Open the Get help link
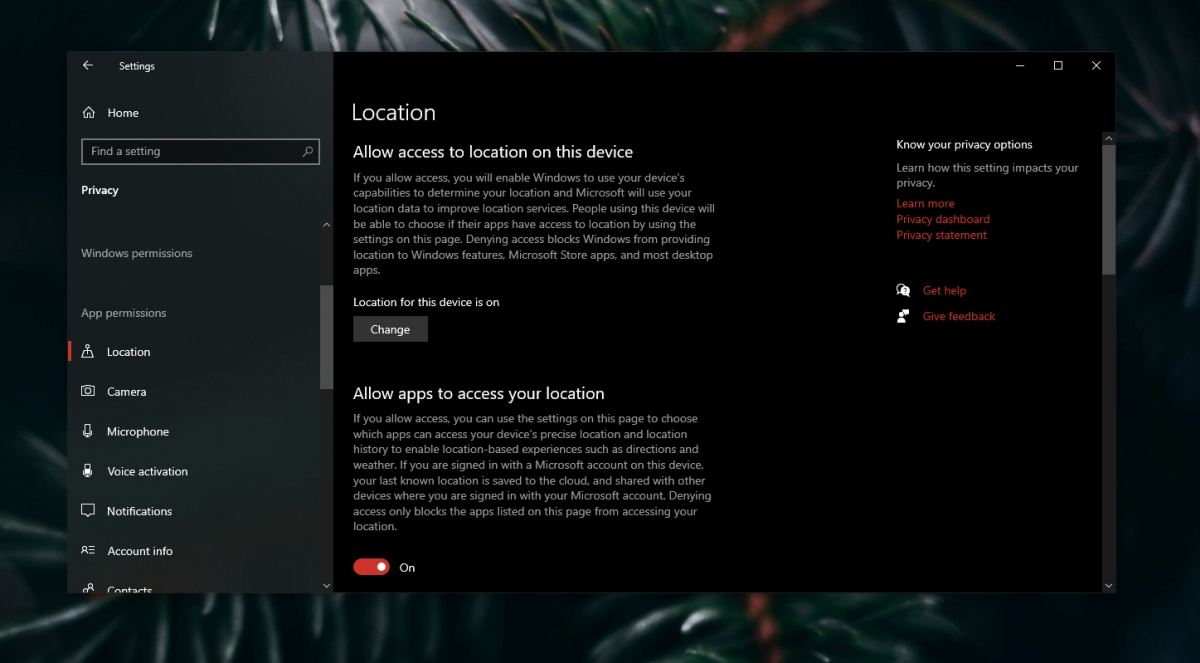1200x663 pixels. pyautogui.click(x=944, y=290)
